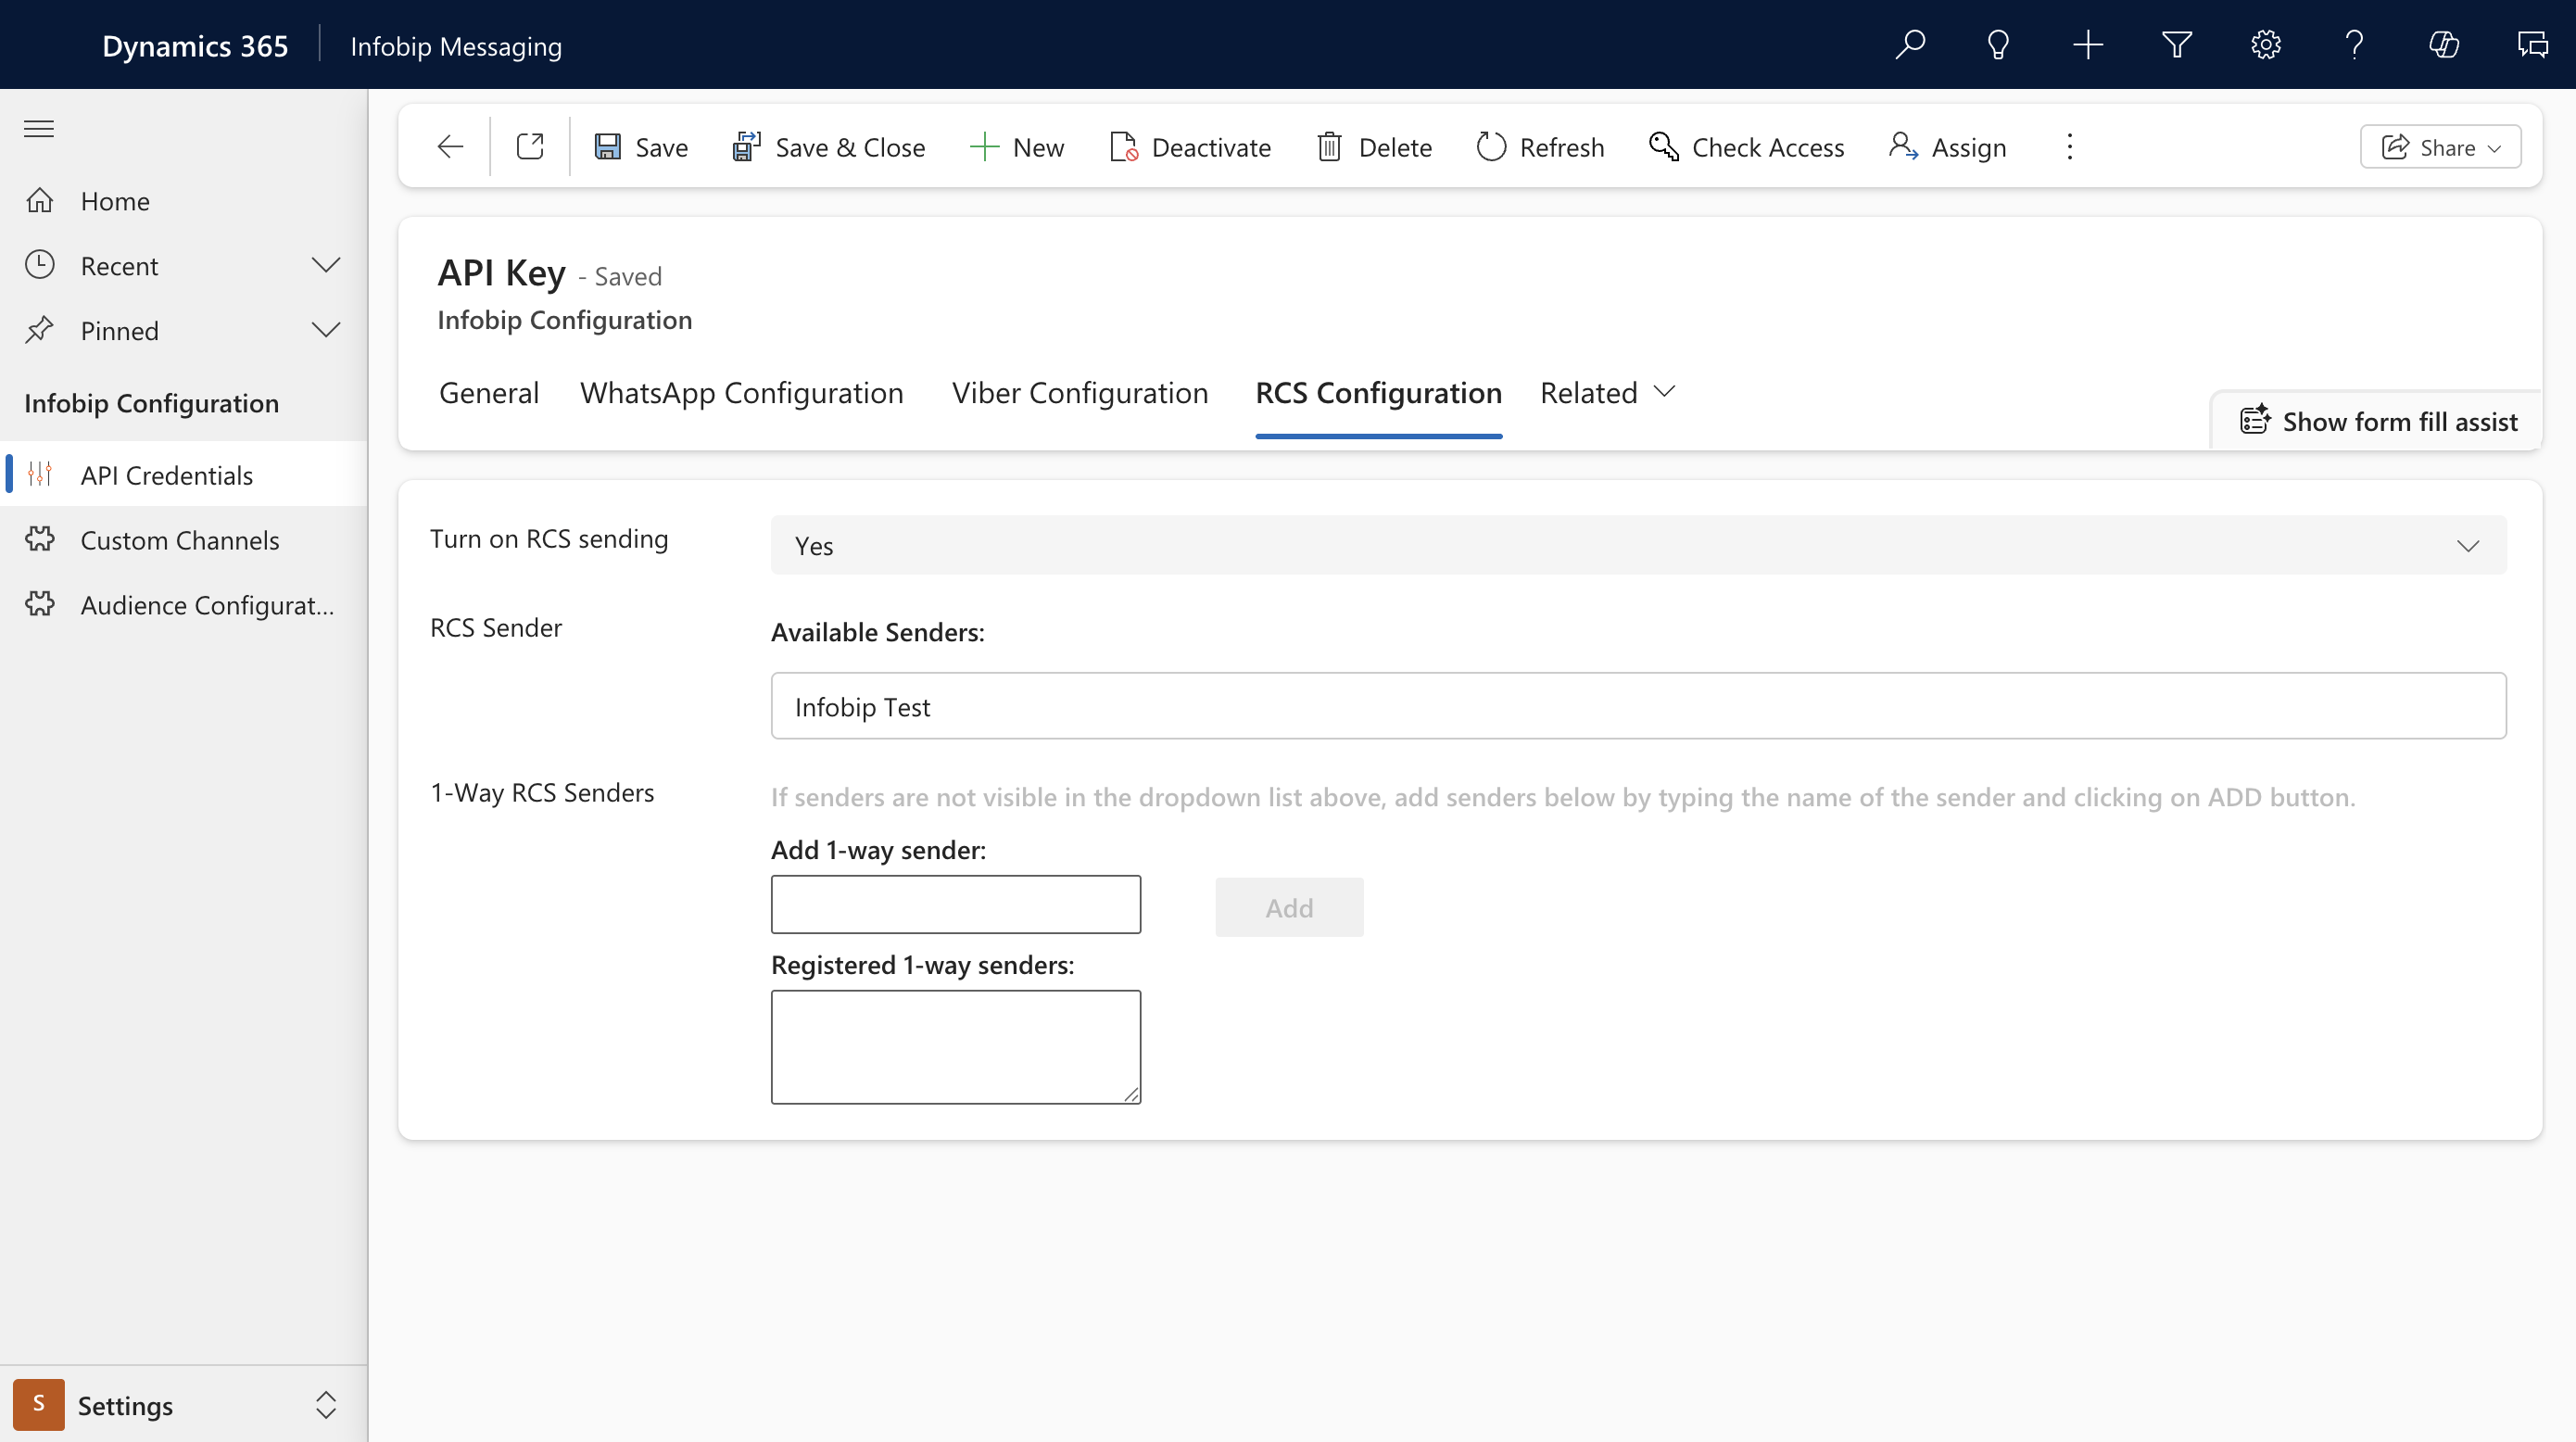Click Save & Close
Image resolution: width=2576 pixels, height=1442 pixels.
coord(829,147)
